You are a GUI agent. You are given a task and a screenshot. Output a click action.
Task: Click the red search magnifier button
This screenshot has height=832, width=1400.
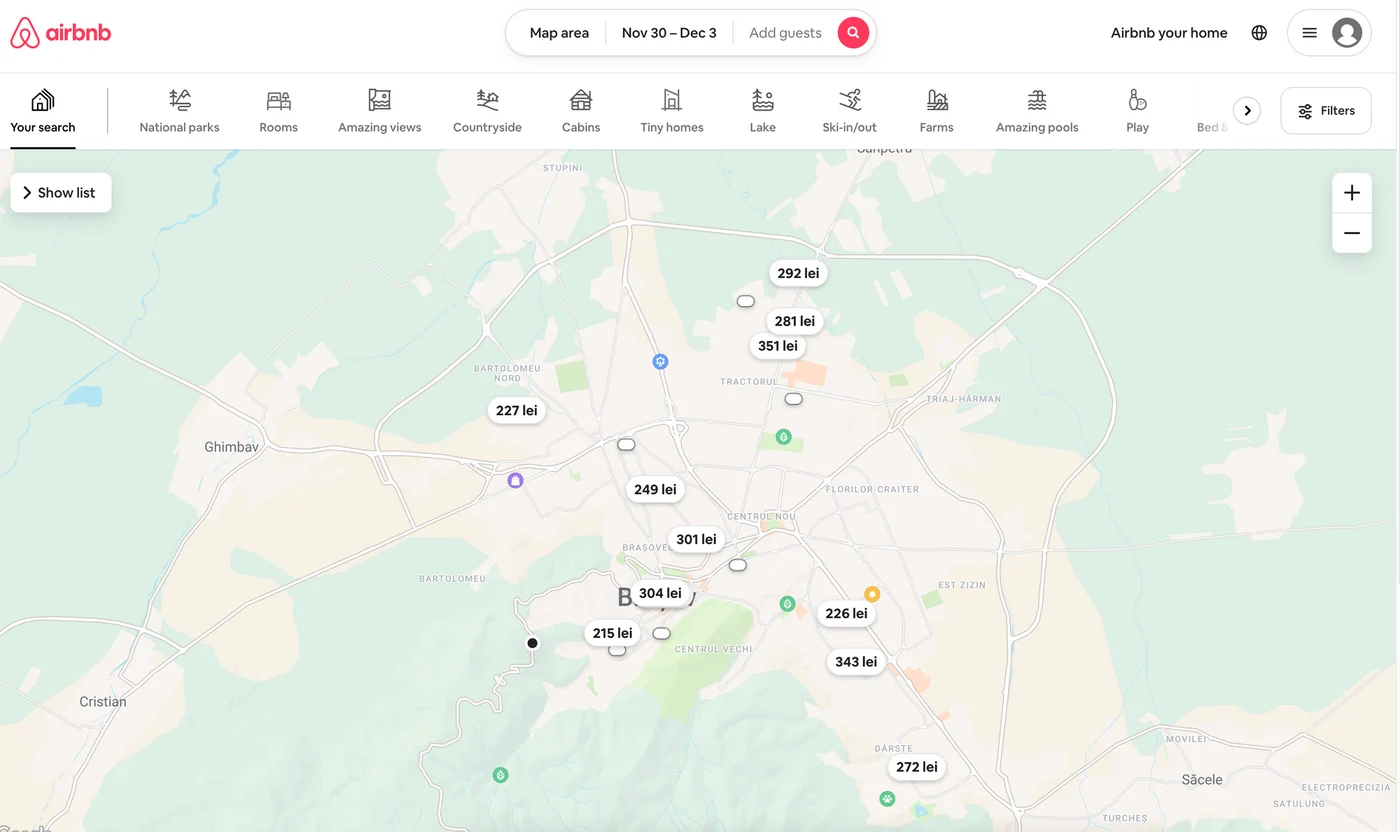point(853,33)
